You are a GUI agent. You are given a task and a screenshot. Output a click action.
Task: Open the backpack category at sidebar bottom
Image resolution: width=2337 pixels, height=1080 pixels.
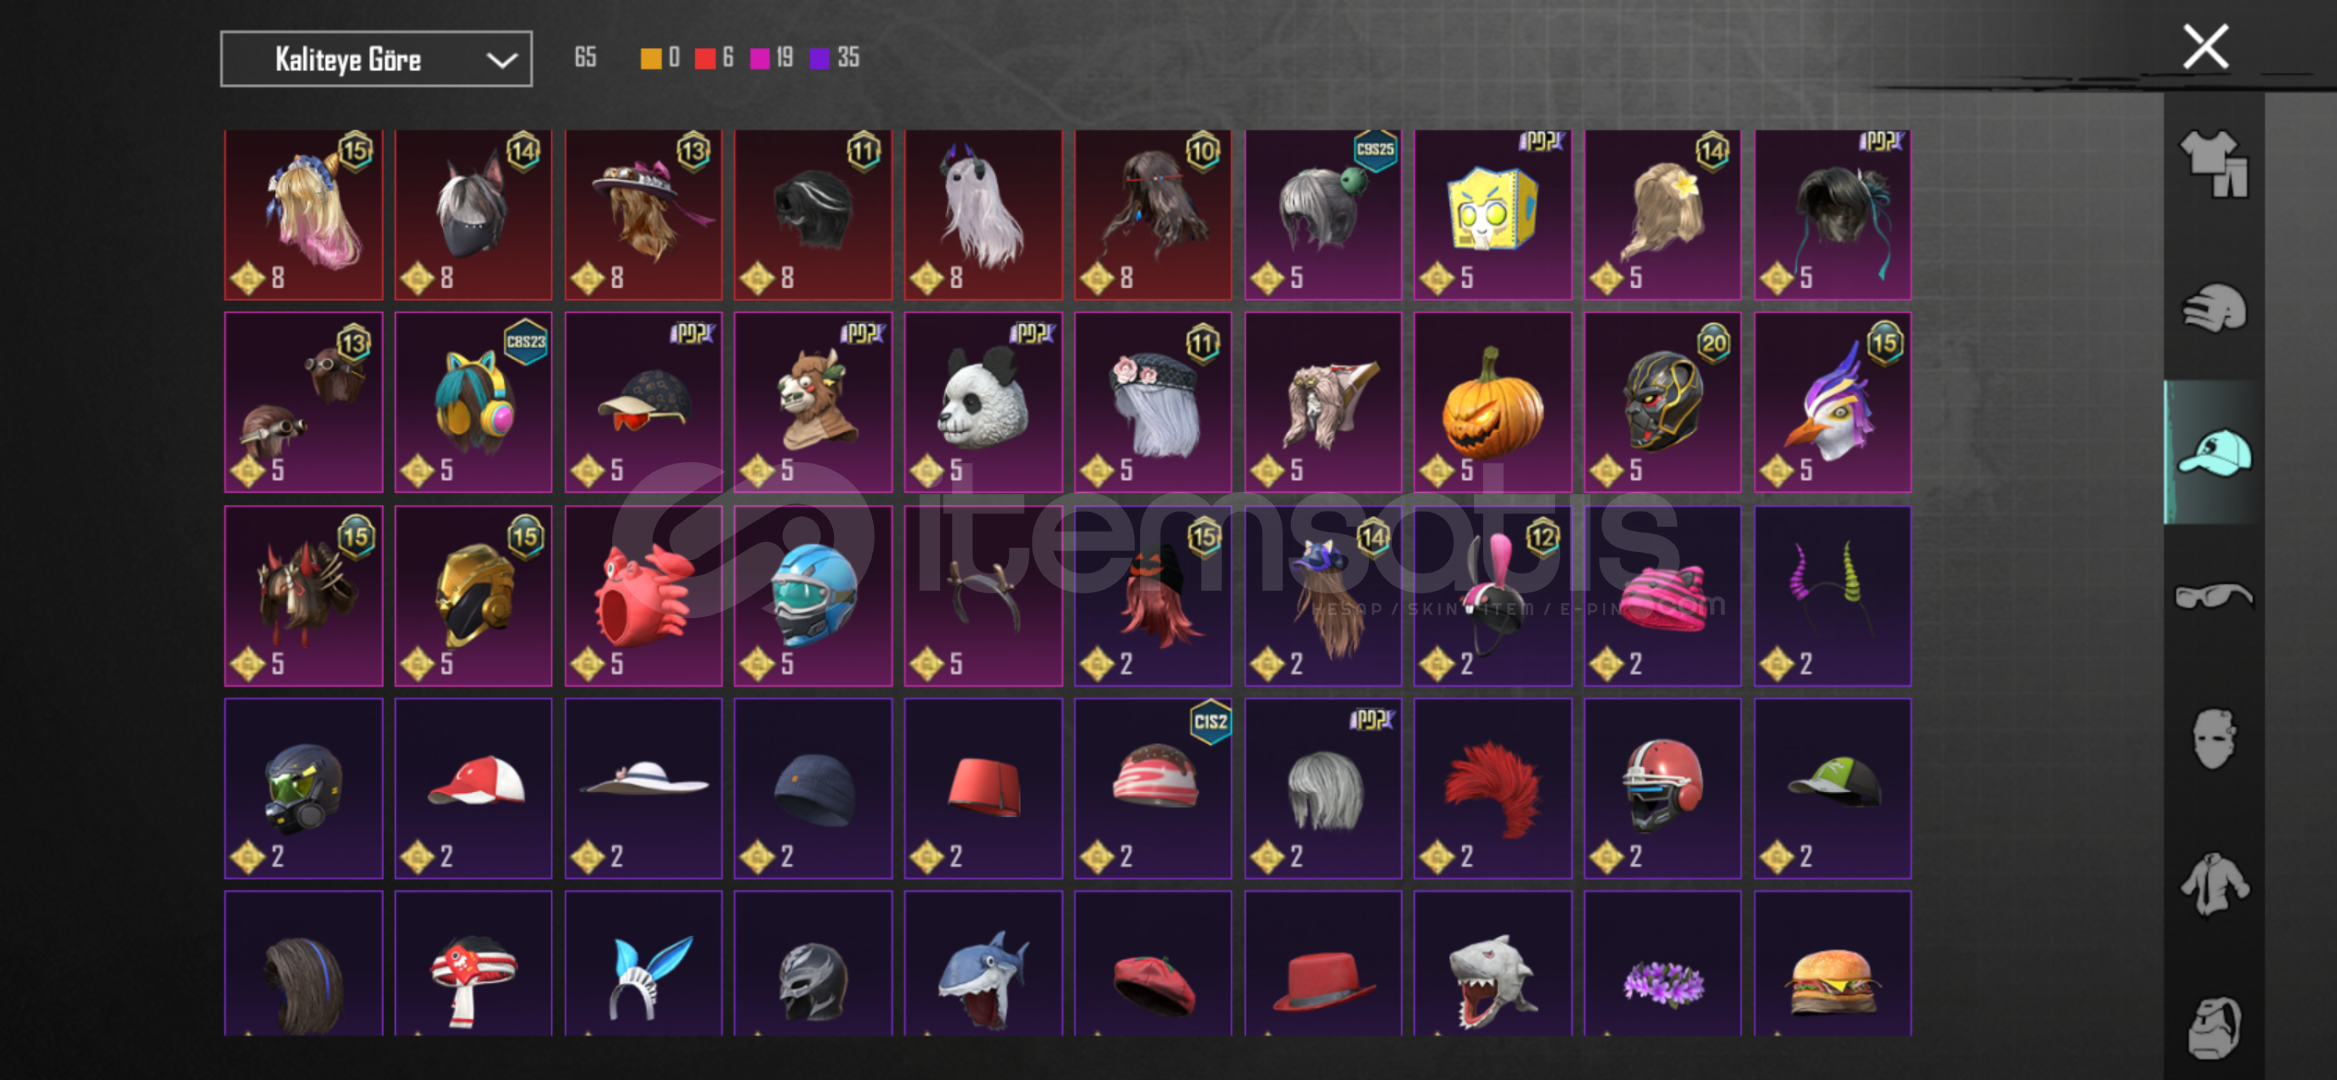pyautogui.click(x=2214, y=1027)
